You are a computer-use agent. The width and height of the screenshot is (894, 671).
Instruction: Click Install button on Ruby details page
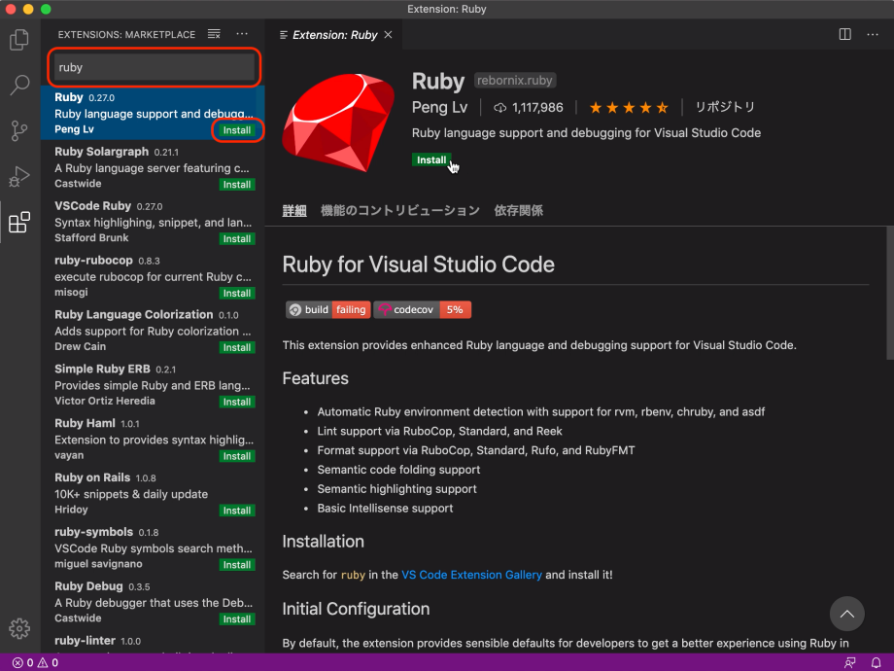coord(431,160)
